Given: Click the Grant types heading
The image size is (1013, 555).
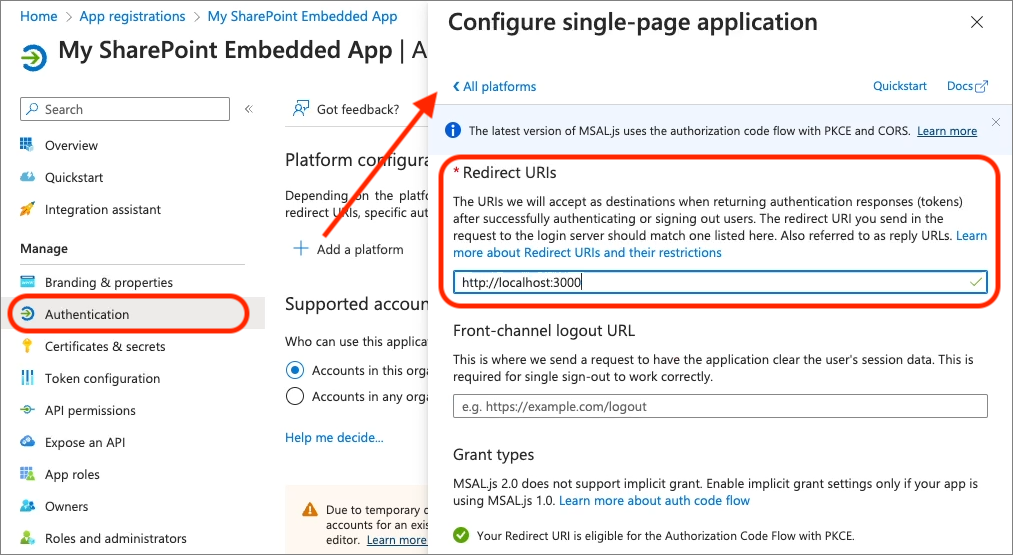Looking at the screenshot, I should pyautogui.click(x=494, y=454).
